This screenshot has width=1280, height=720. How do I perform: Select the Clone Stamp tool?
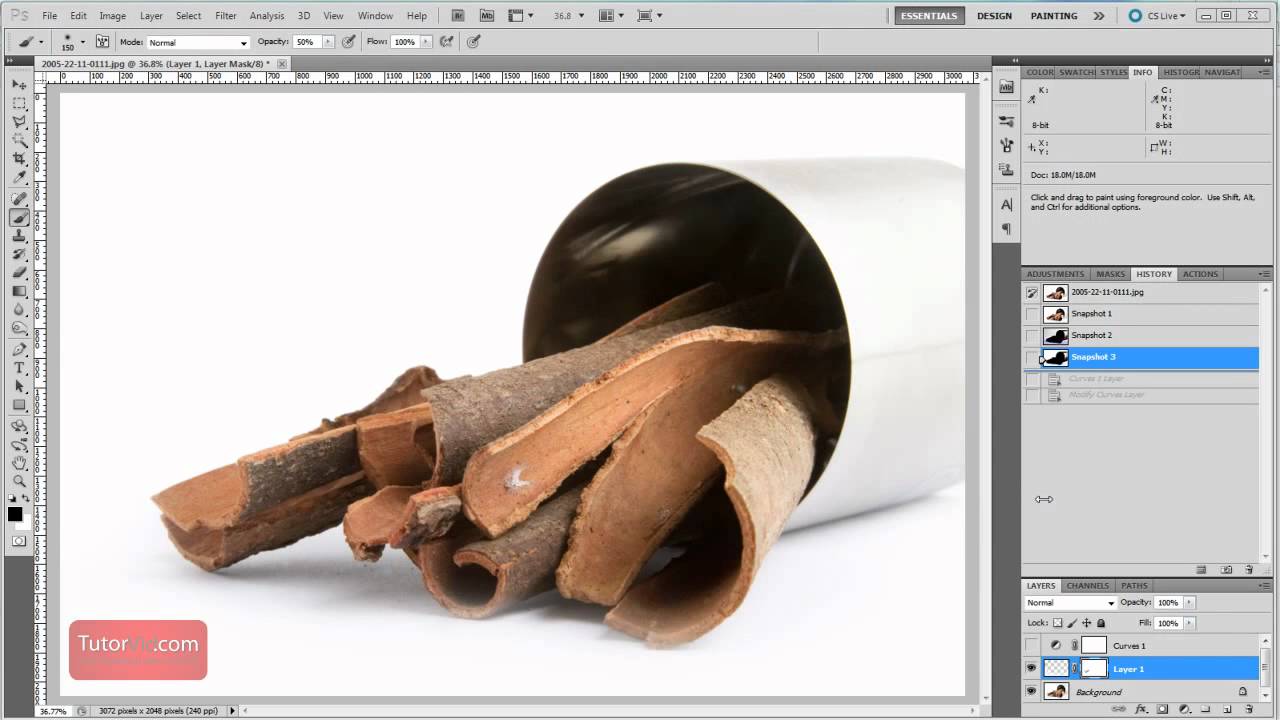[19, 236]
